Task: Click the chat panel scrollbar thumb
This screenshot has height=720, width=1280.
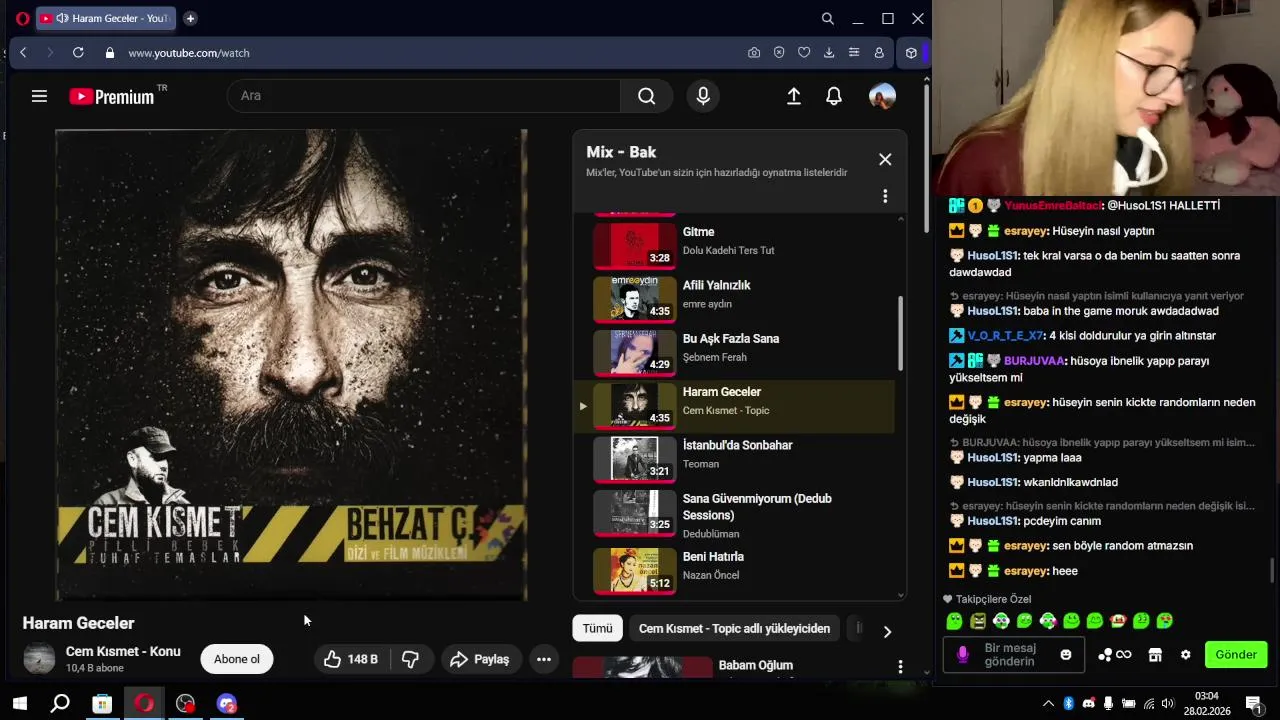Action: tap(1272, 570)
